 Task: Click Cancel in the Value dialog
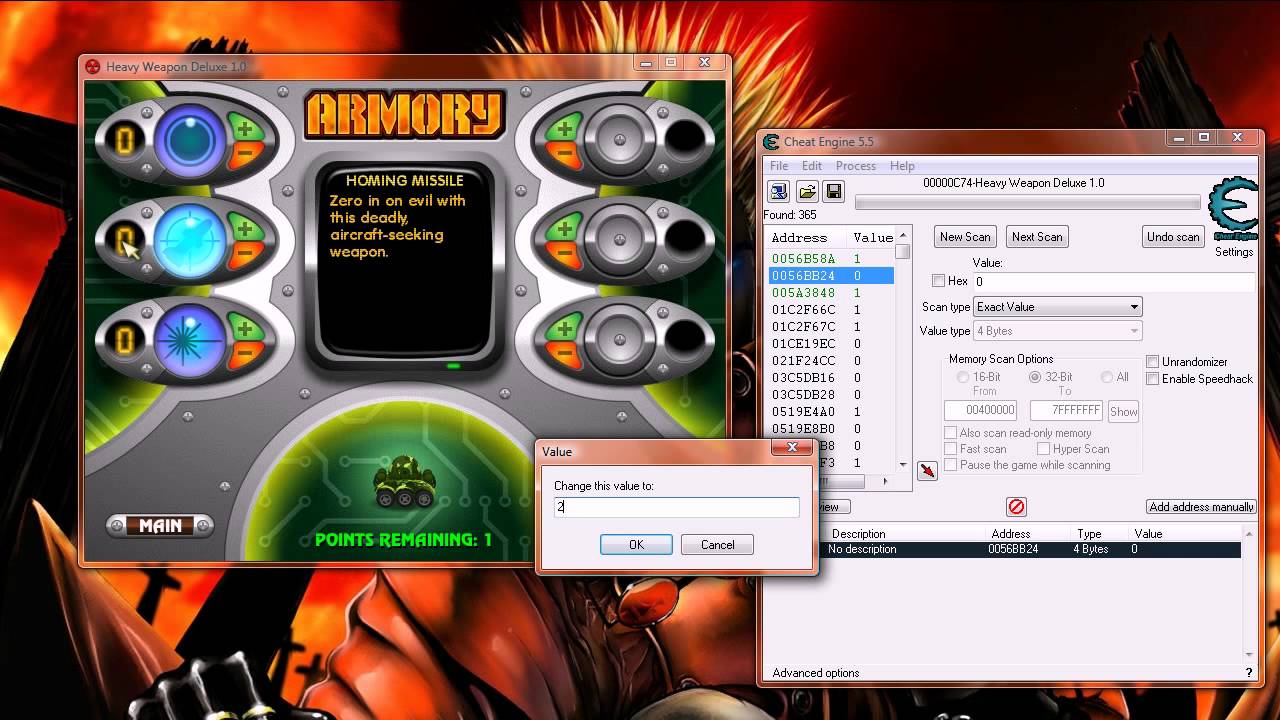click(x=717, y=545)
